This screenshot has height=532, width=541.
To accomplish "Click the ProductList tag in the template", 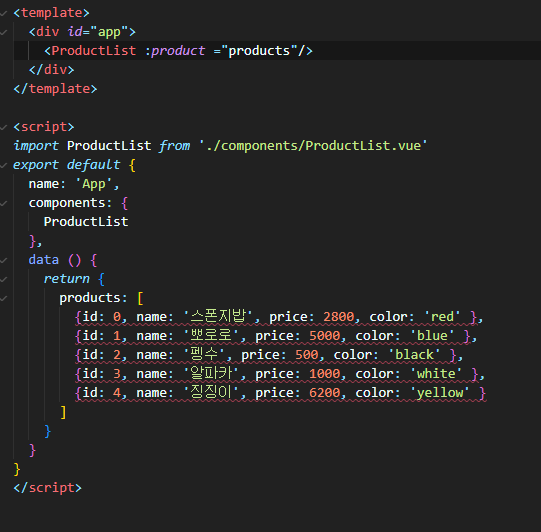I will [94, 51].
